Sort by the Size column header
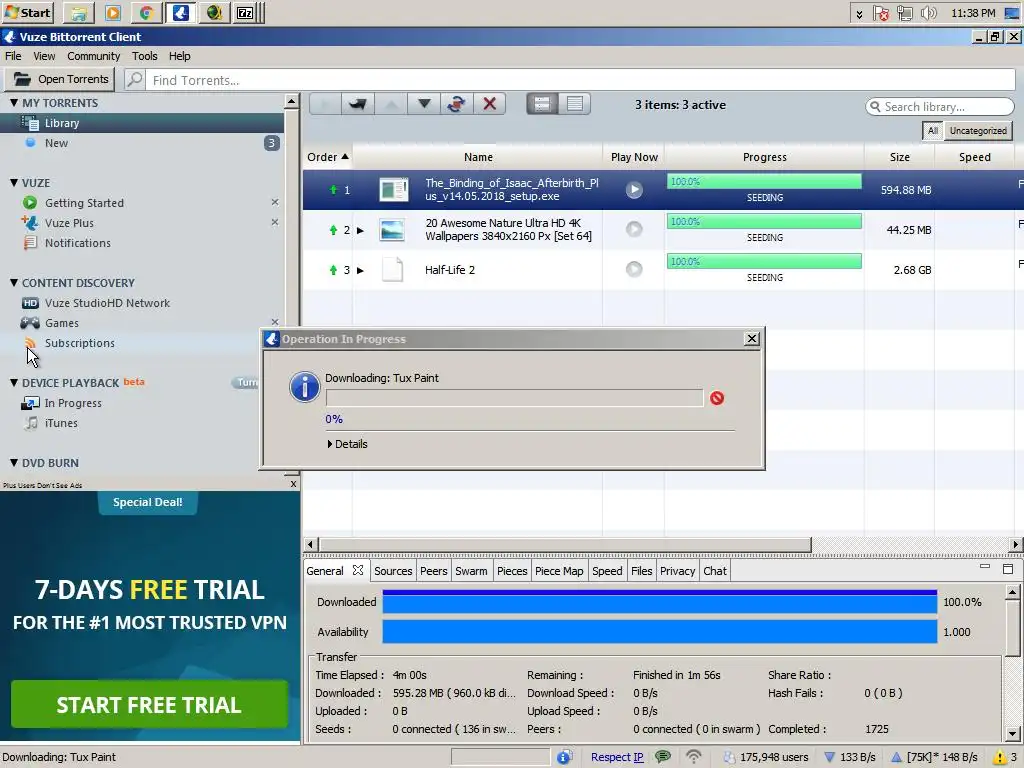Viewport: 1024px width, 768px height. point(899,157)
